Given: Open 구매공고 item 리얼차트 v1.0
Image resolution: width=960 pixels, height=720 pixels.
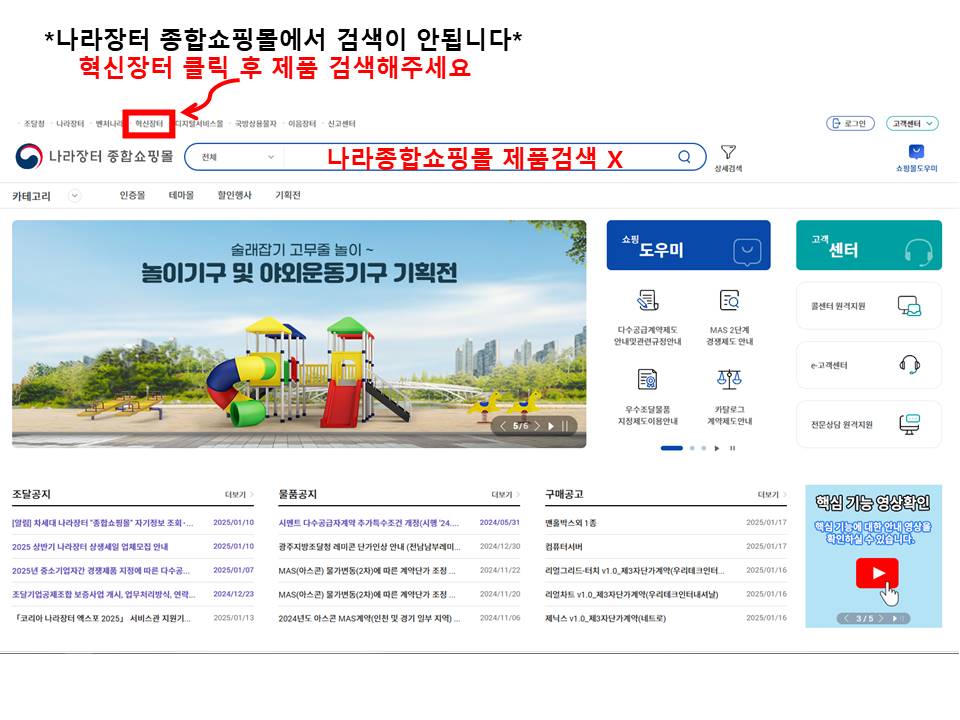Looking at the screenshot, I should (632, 594).
